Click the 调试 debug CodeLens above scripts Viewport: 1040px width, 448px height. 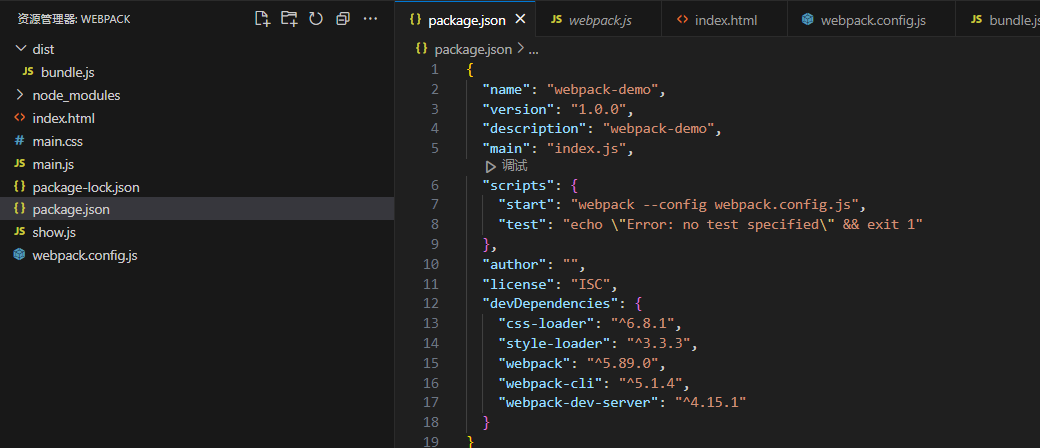pos(515,166)
